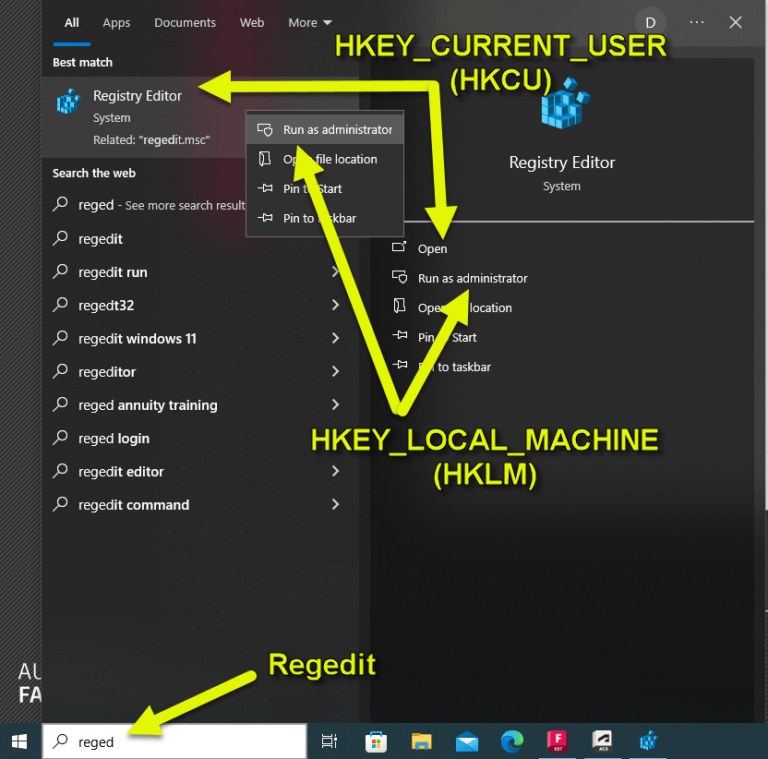
Task: Select the 'reged login' suggestion text
Action: 114,439
